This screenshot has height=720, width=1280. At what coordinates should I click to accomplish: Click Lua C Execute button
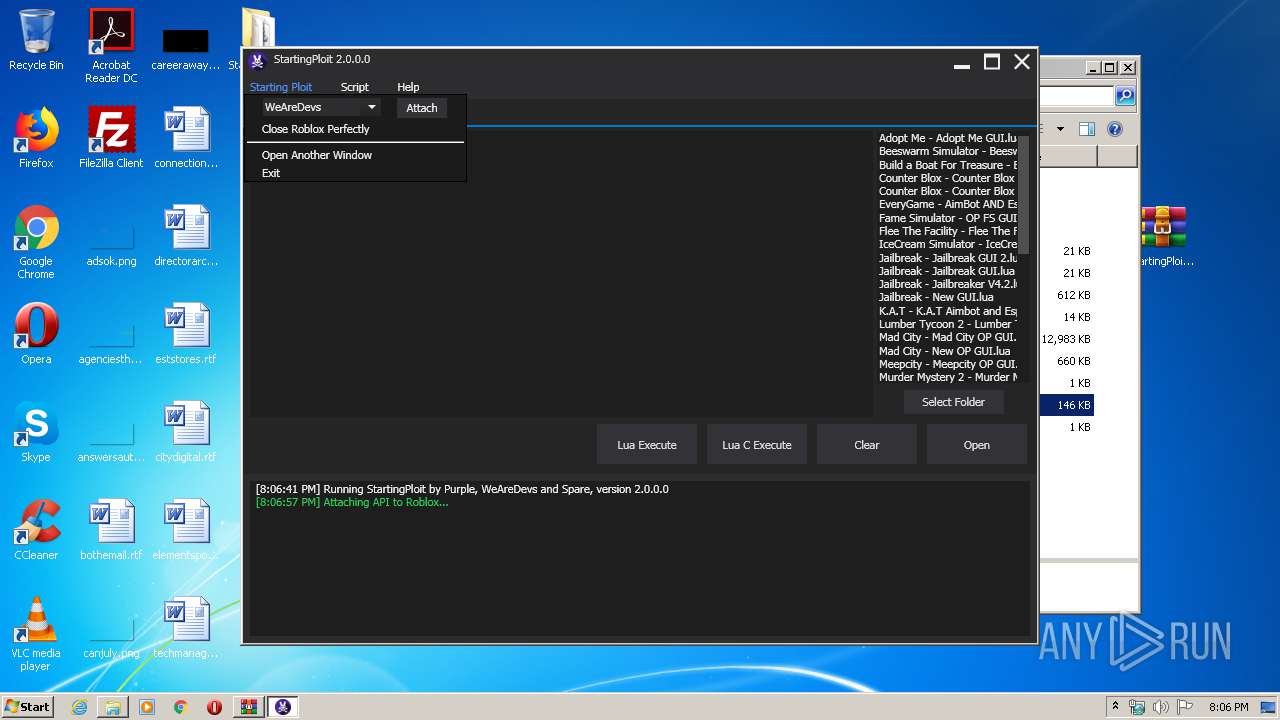[757, 445]
